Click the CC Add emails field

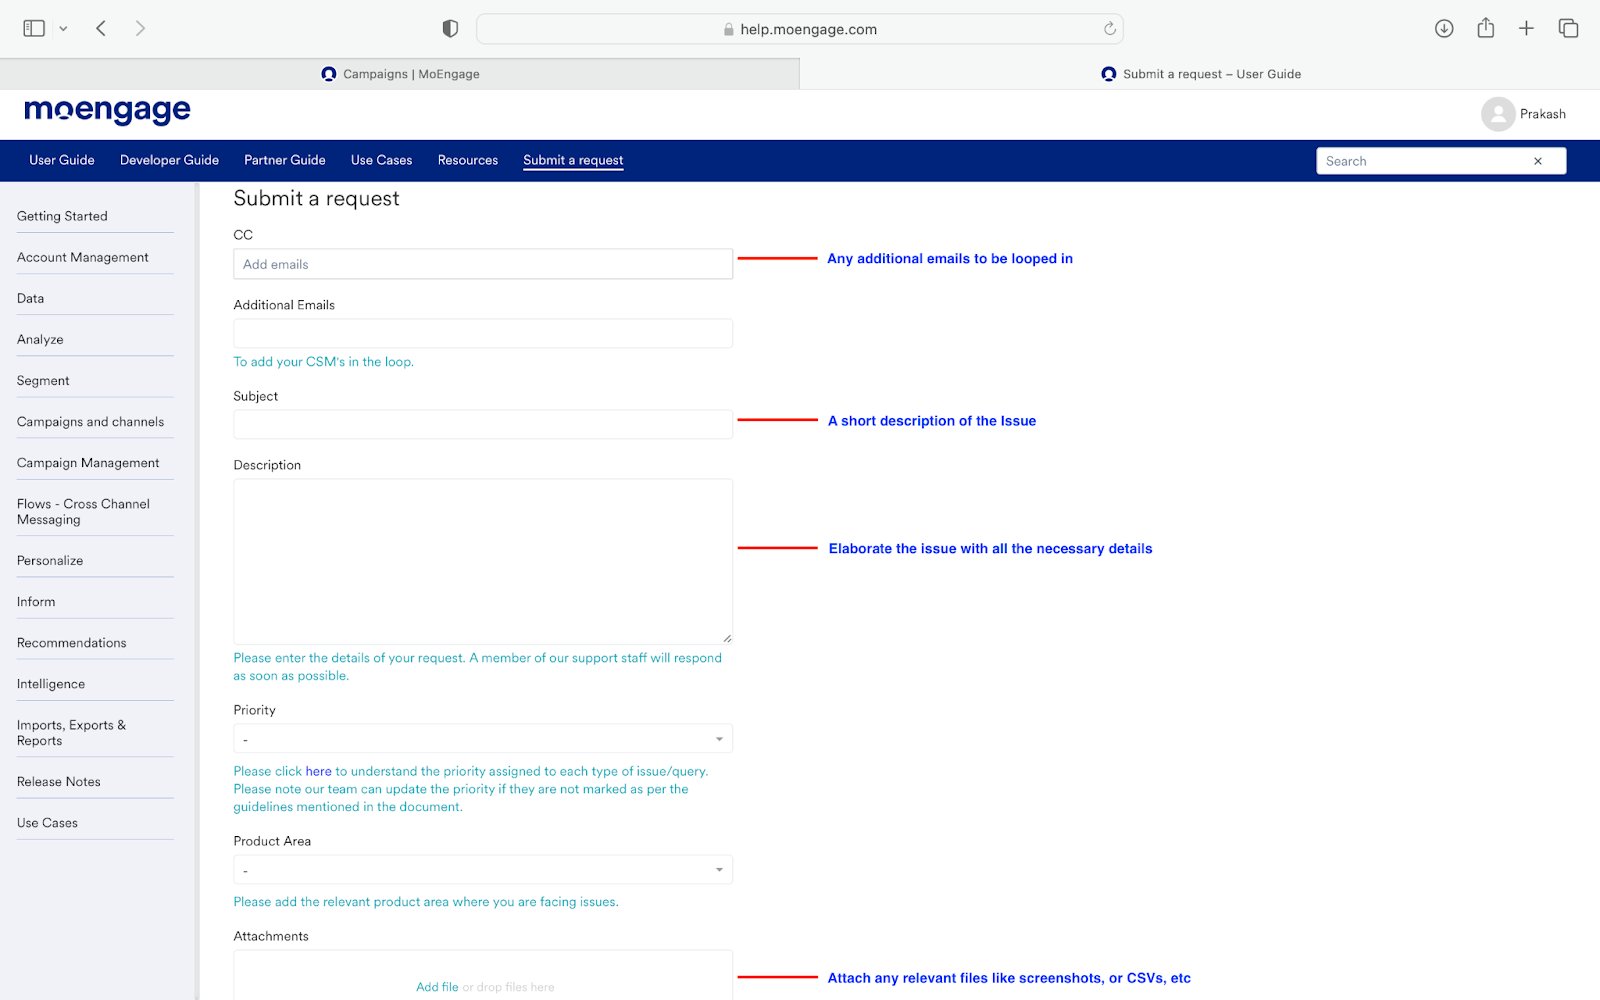(x=483, y=264)
